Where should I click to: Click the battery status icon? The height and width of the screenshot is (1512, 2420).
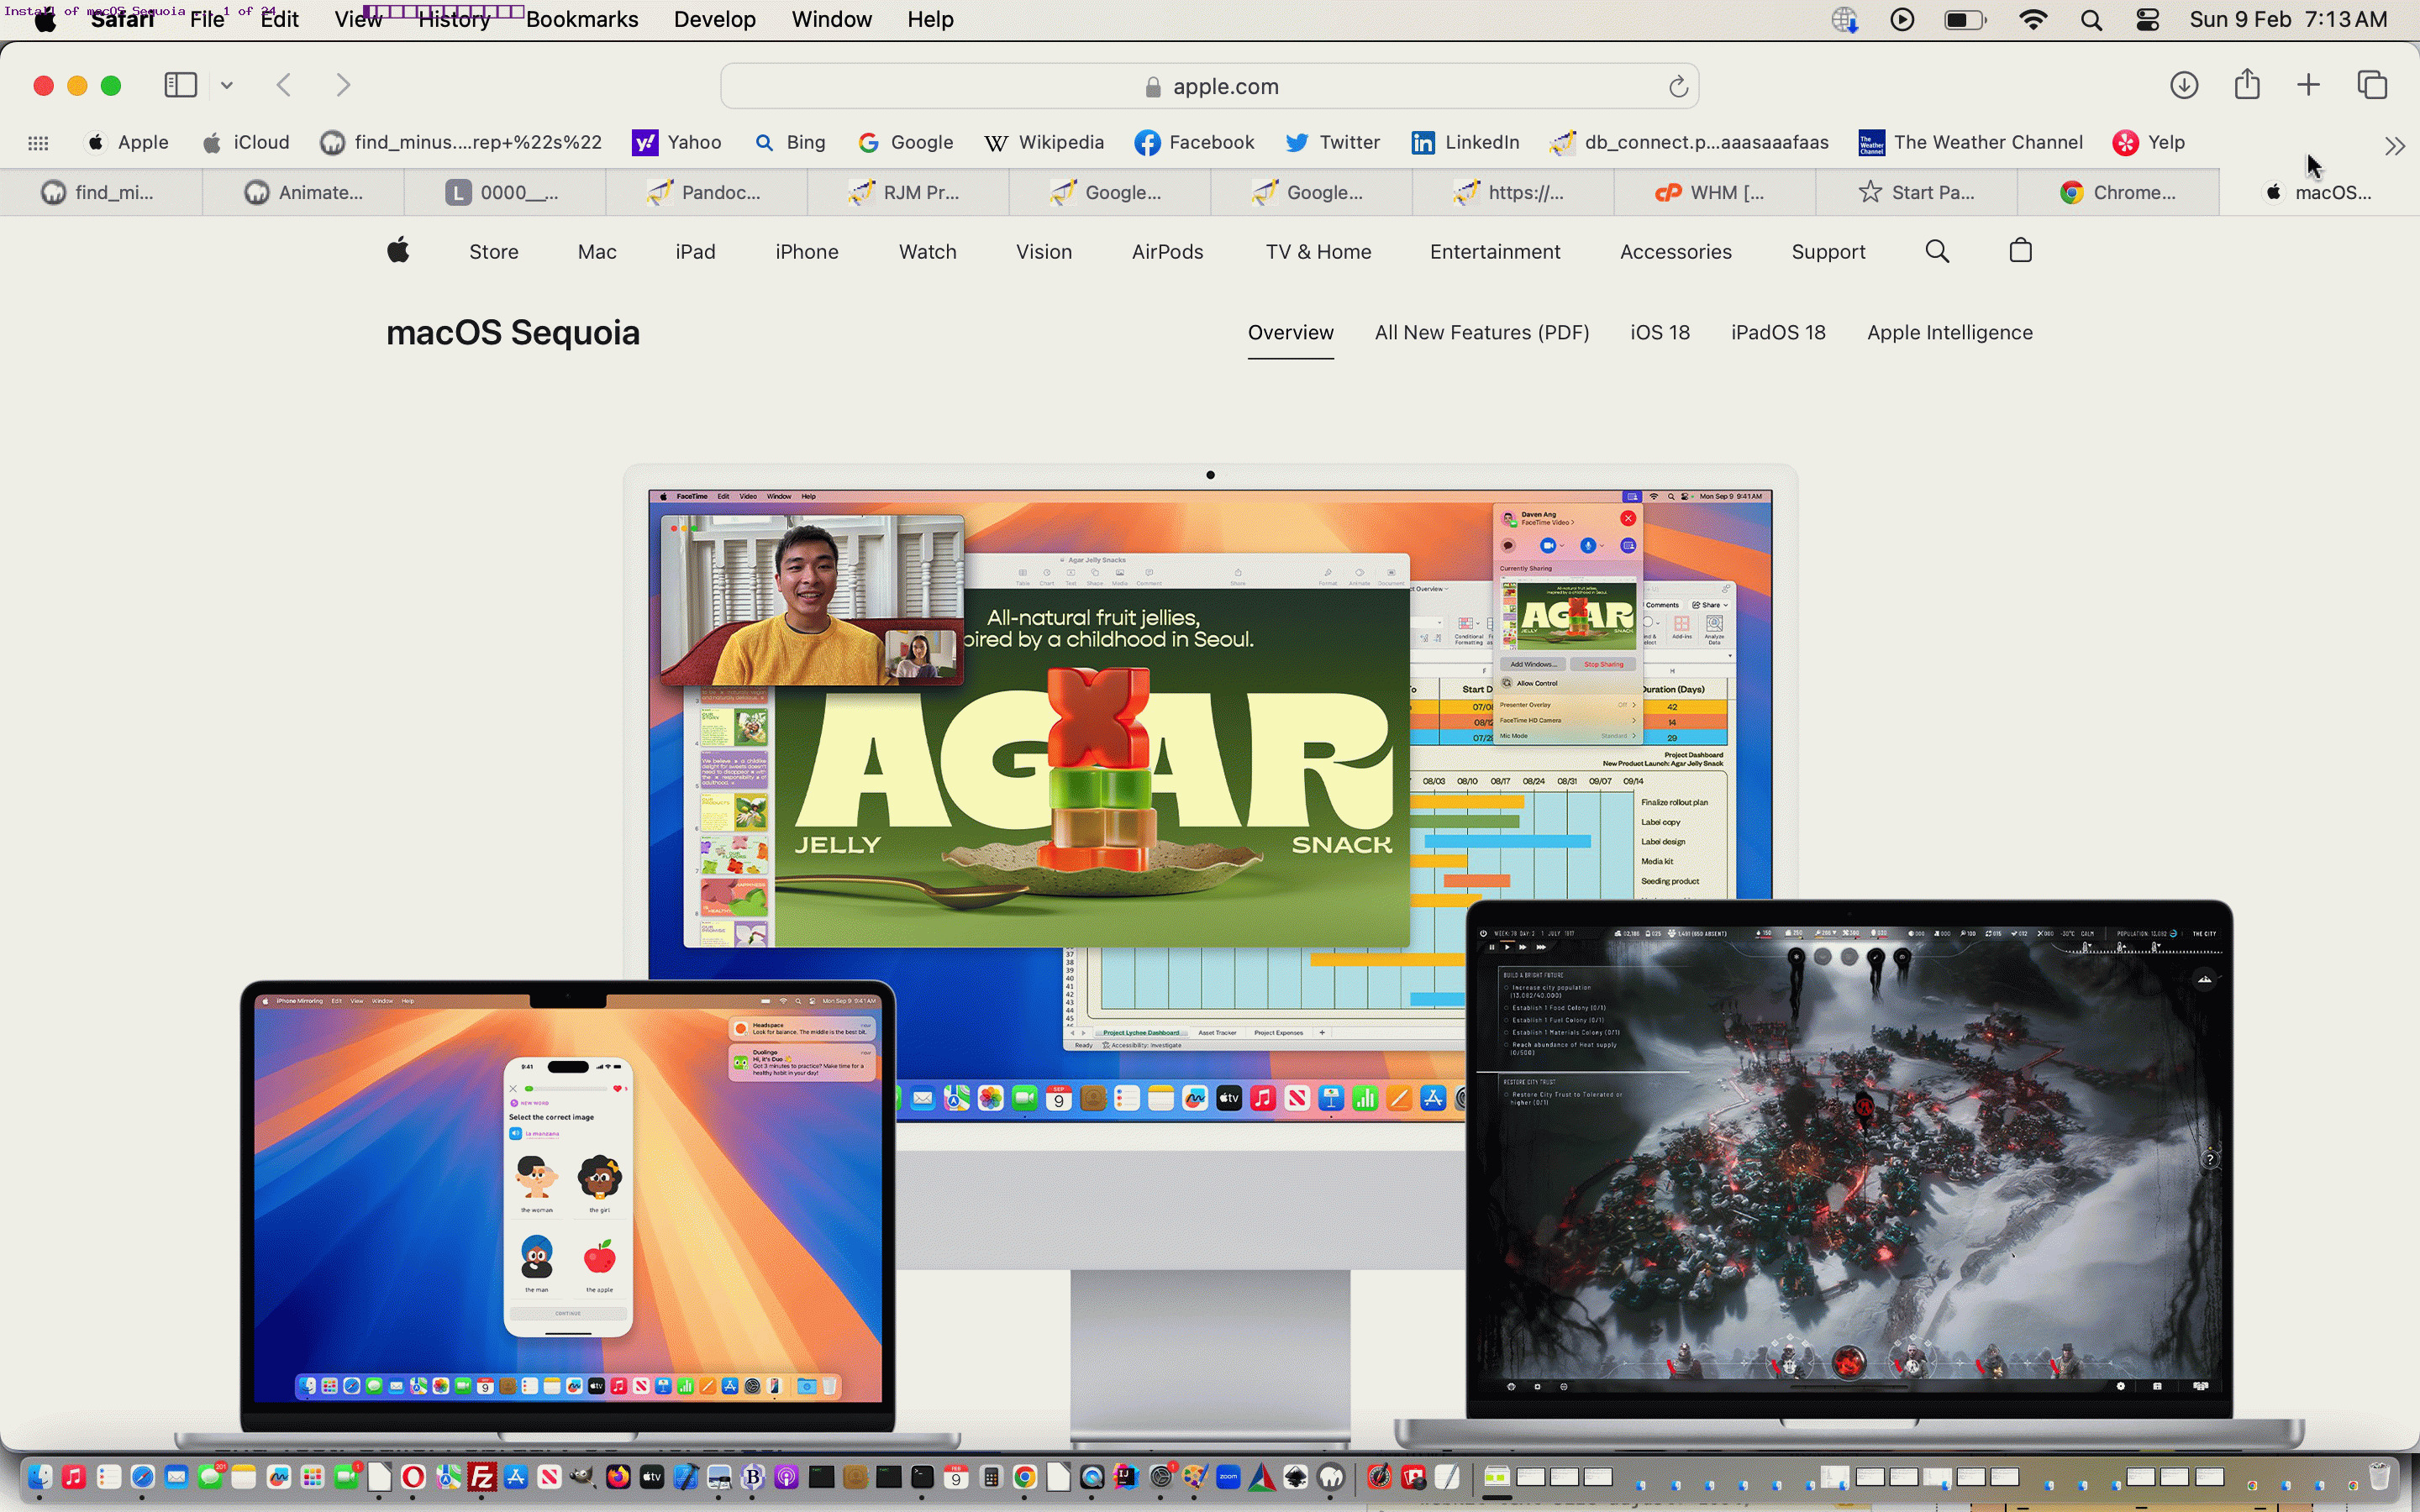point(1964,20)
